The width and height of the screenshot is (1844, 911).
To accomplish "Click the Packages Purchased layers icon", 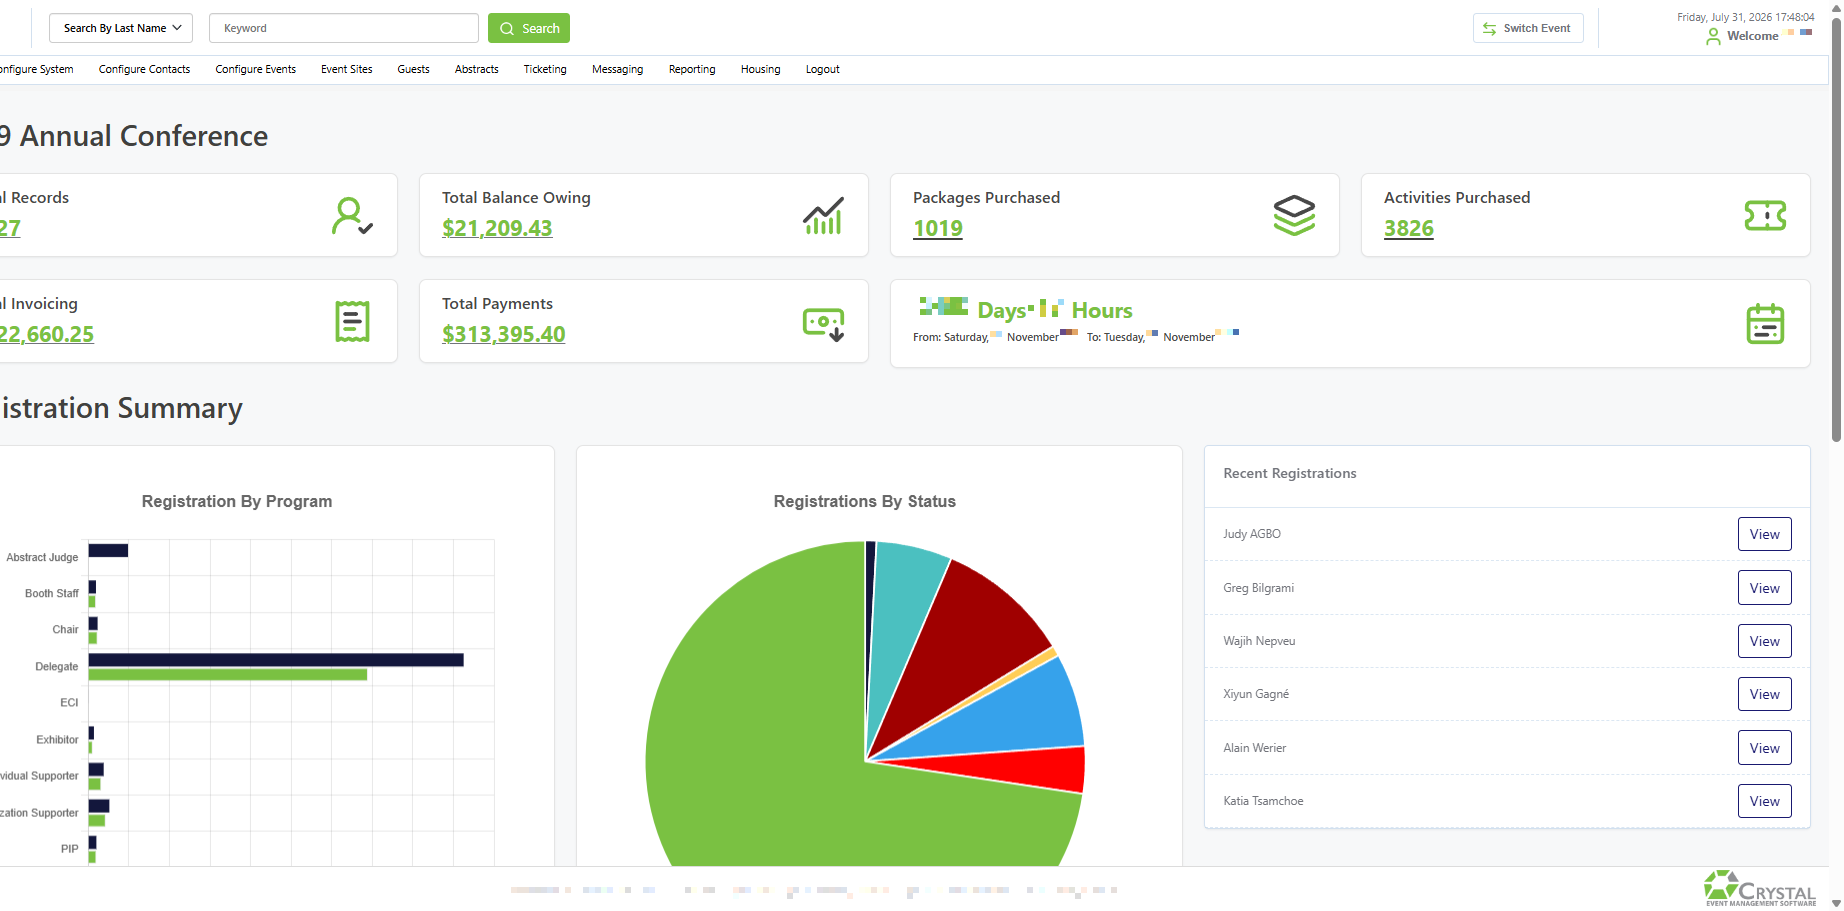I will (x=1294, y=216).
